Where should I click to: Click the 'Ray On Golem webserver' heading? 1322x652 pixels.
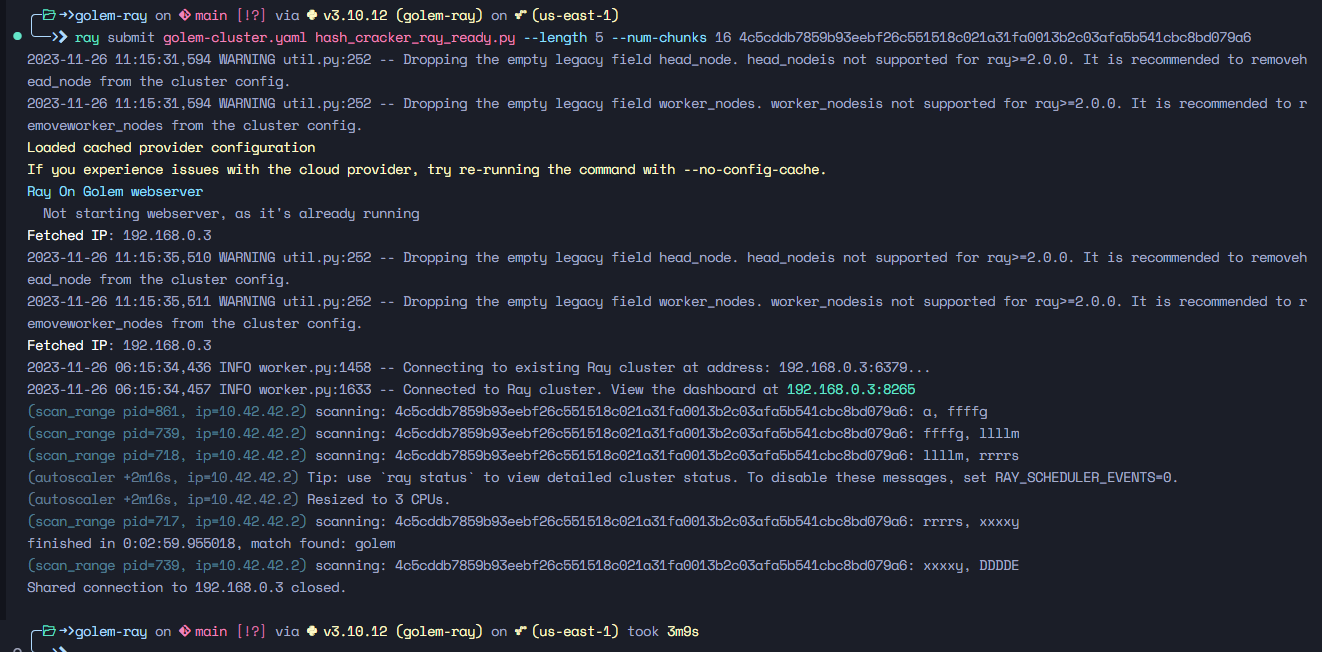115,192
